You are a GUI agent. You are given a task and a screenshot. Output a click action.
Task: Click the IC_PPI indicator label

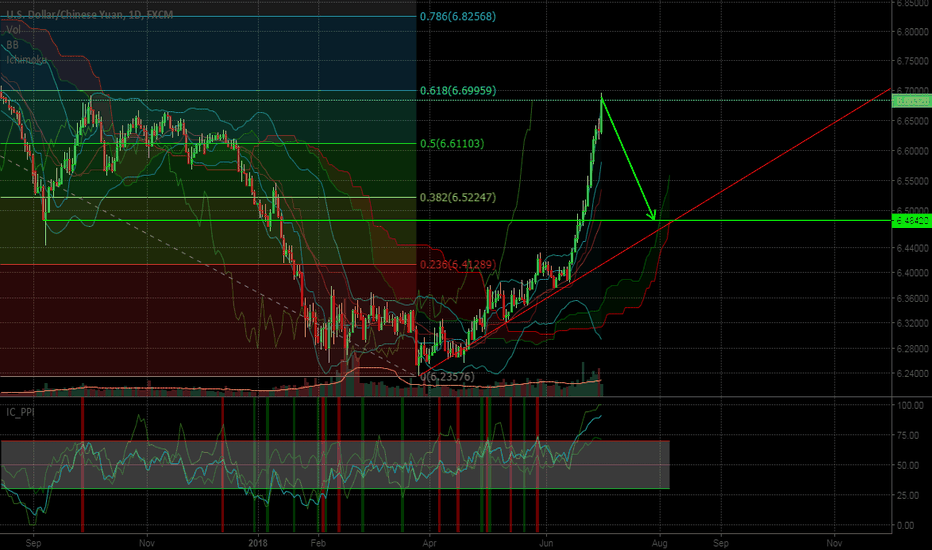[20, 412]
